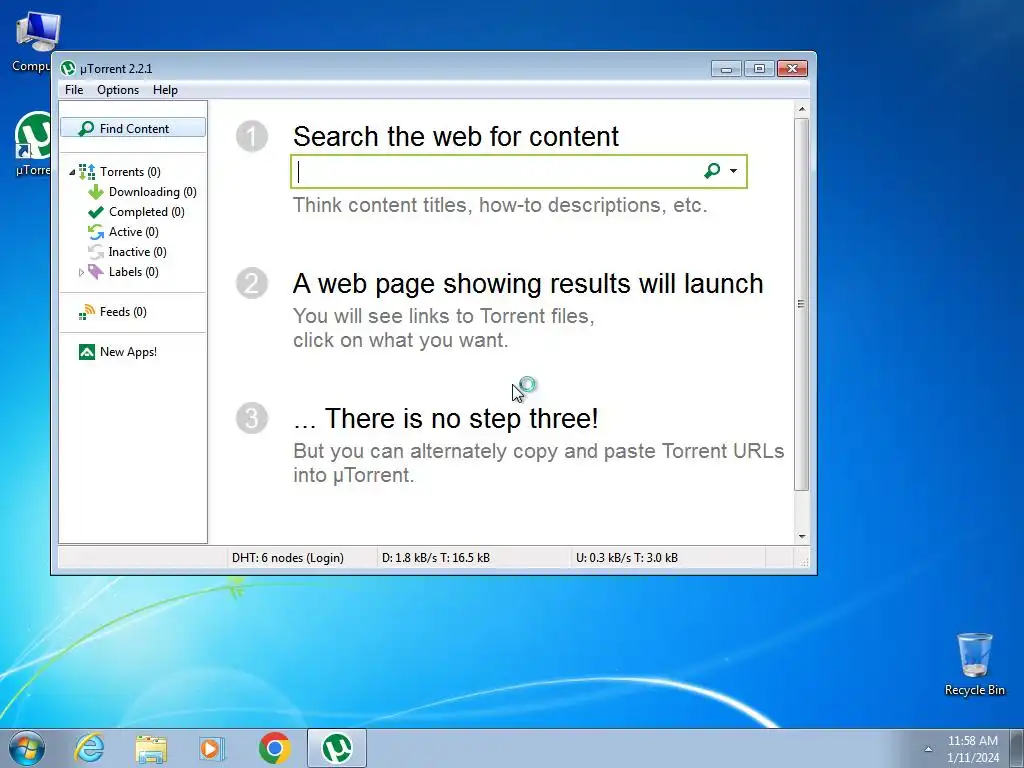Click the vertical scrollbar thumb
The image size is (1024, 768).
(x=802, y=304)
